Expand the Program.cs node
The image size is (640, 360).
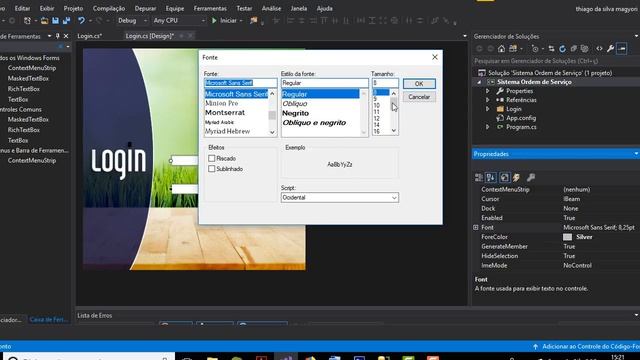tap(488, 127)
